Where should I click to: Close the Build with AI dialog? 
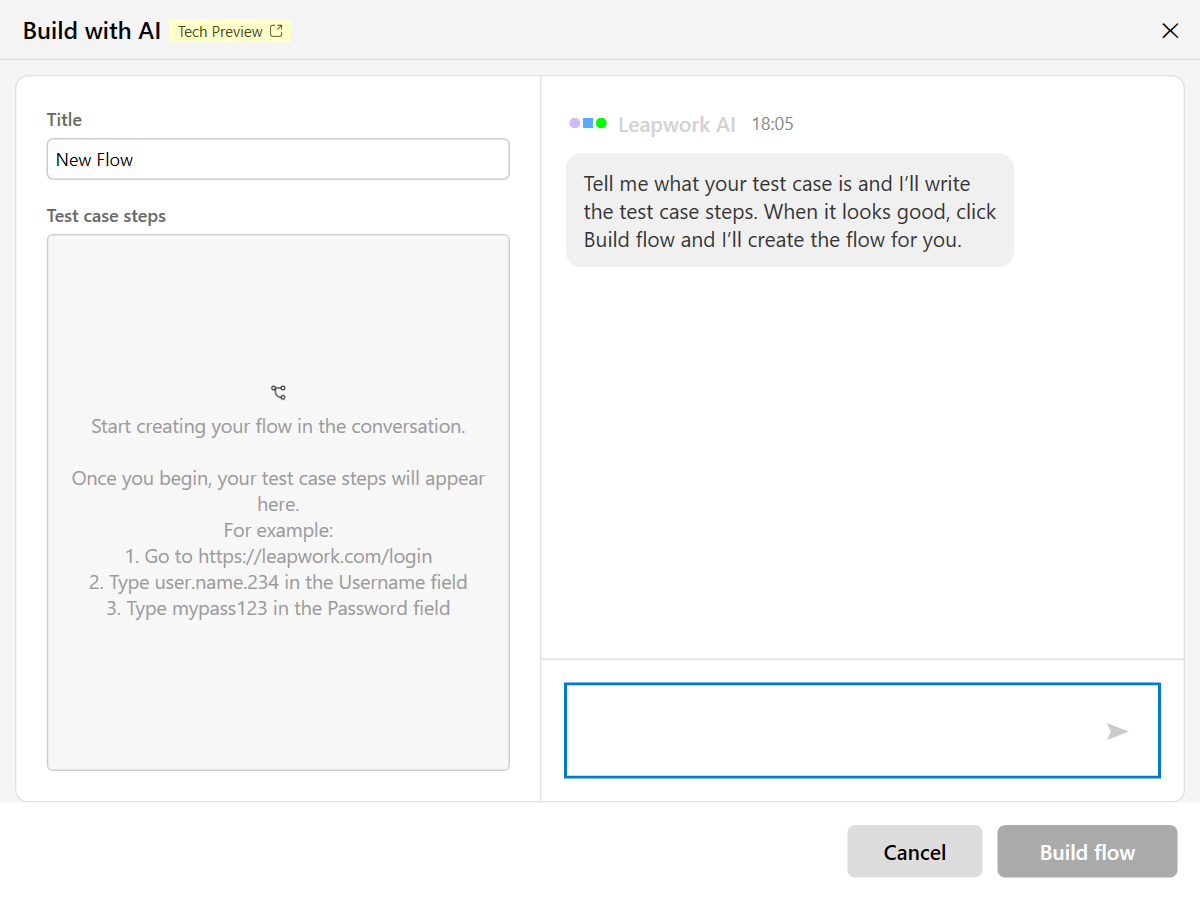click(1170, 31)
